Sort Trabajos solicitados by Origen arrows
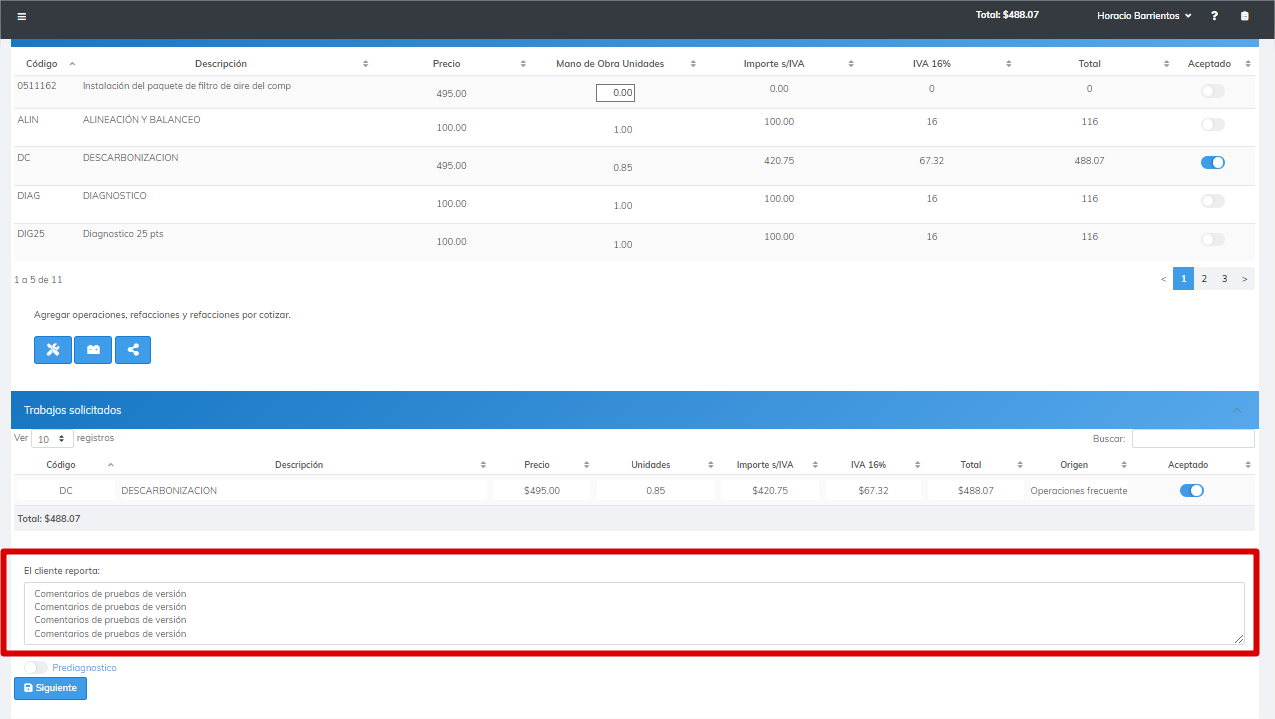1275x719 pixels. click(1124, 465)
